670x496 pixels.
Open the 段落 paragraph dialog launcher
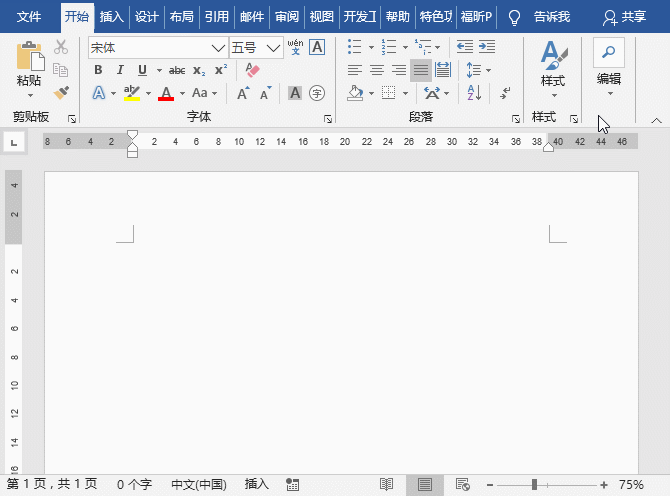coord(516,119)
